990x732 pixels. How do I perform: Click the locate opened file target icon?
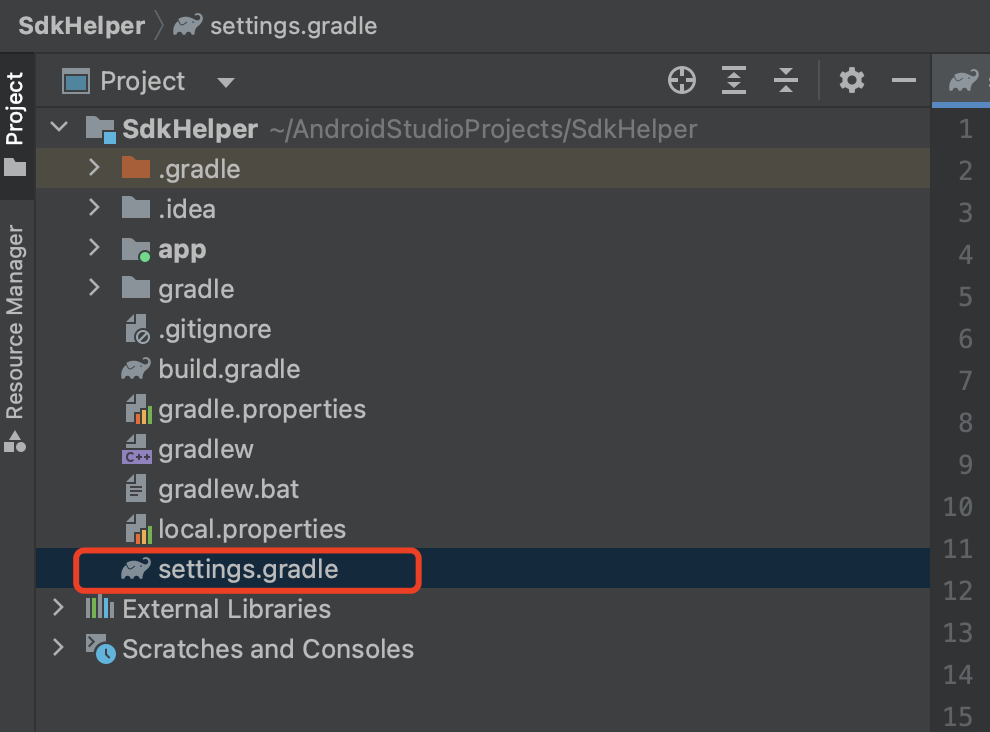click(x=682, y=81)
